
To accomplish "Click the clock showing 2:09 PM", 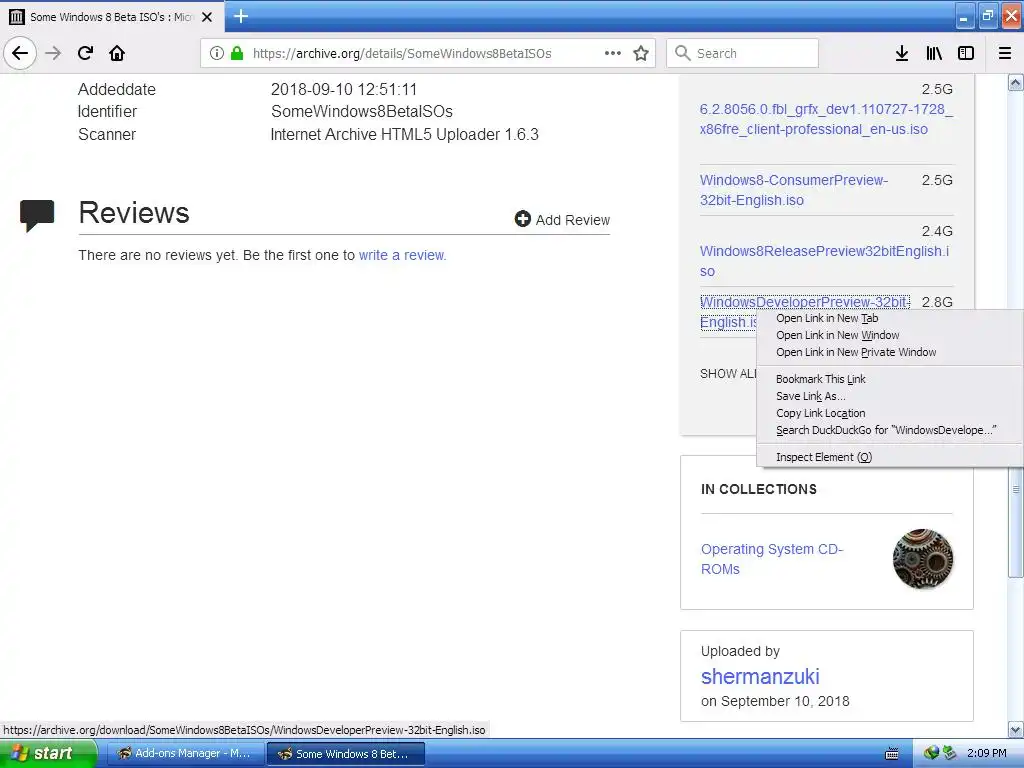I will [986, 753].
